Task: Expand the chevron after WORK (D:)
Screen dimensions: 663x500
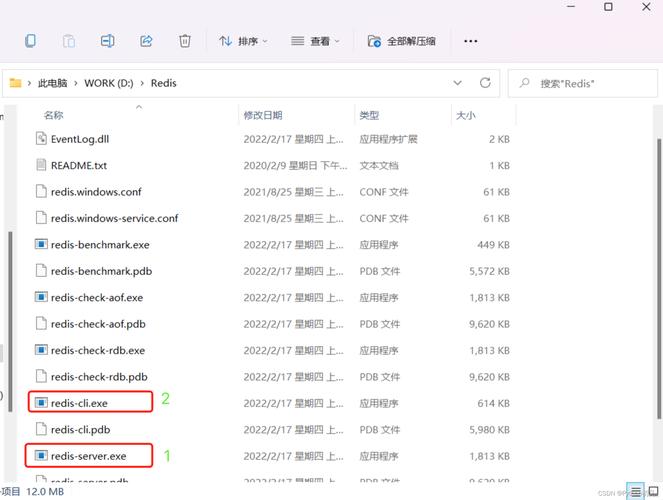Action: click(142, 83)
